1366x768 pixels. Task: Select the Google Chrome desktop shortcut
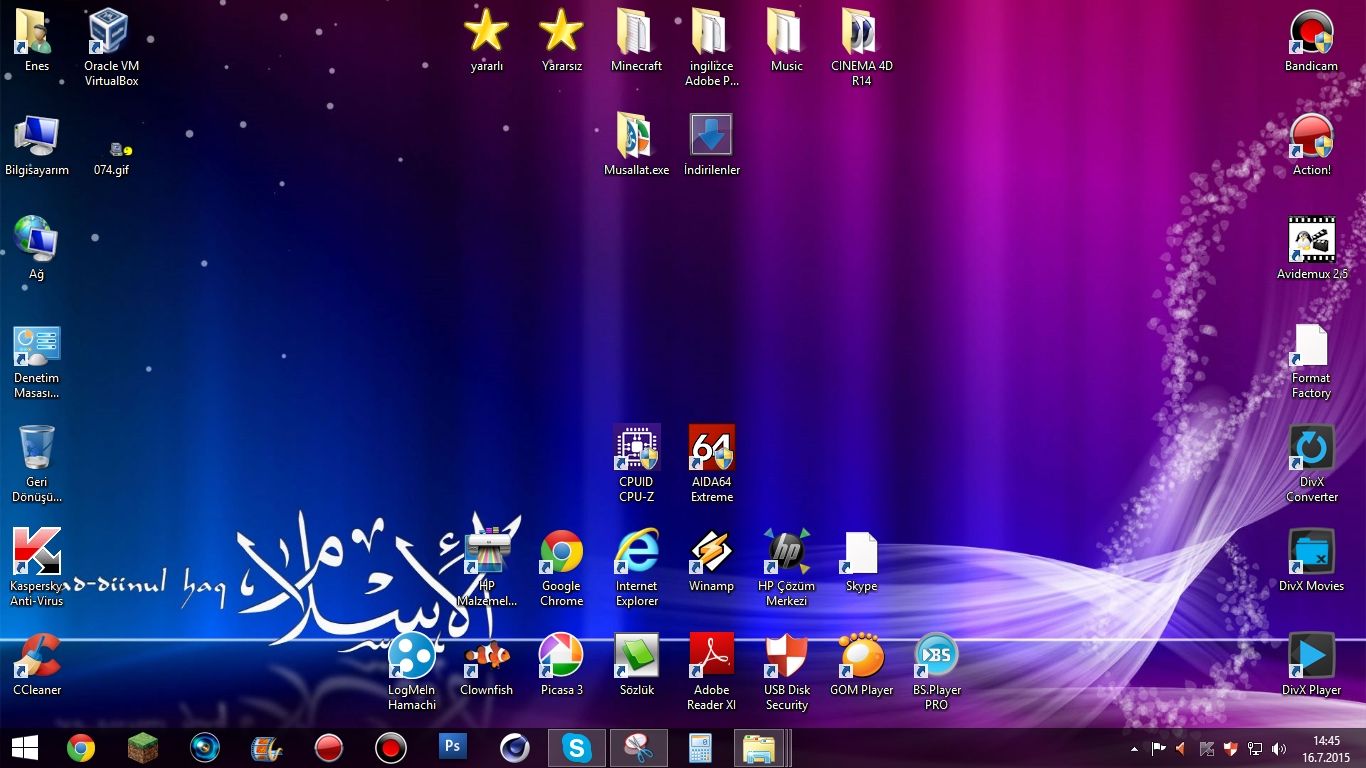coord(561,566)
